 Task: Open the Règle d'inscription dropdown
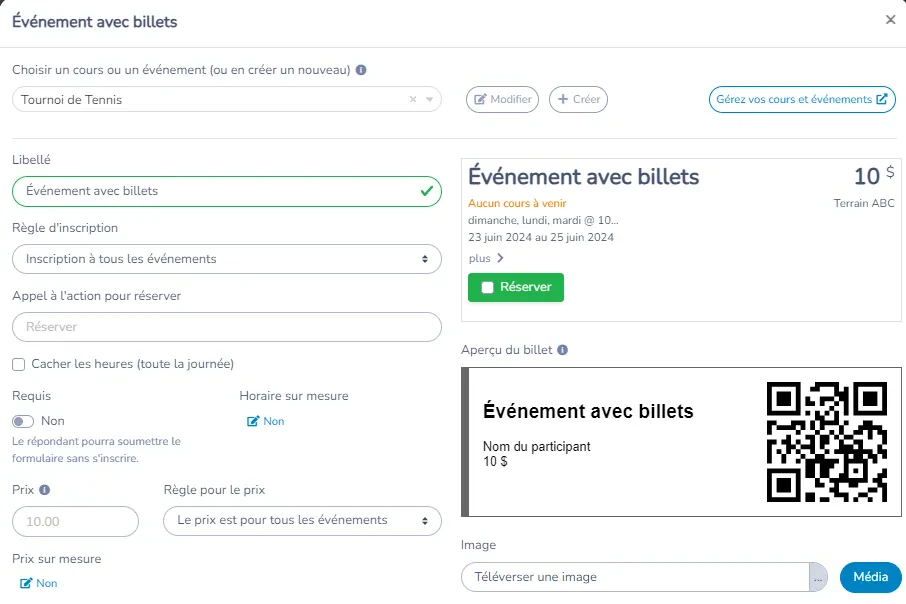(226, 259)
